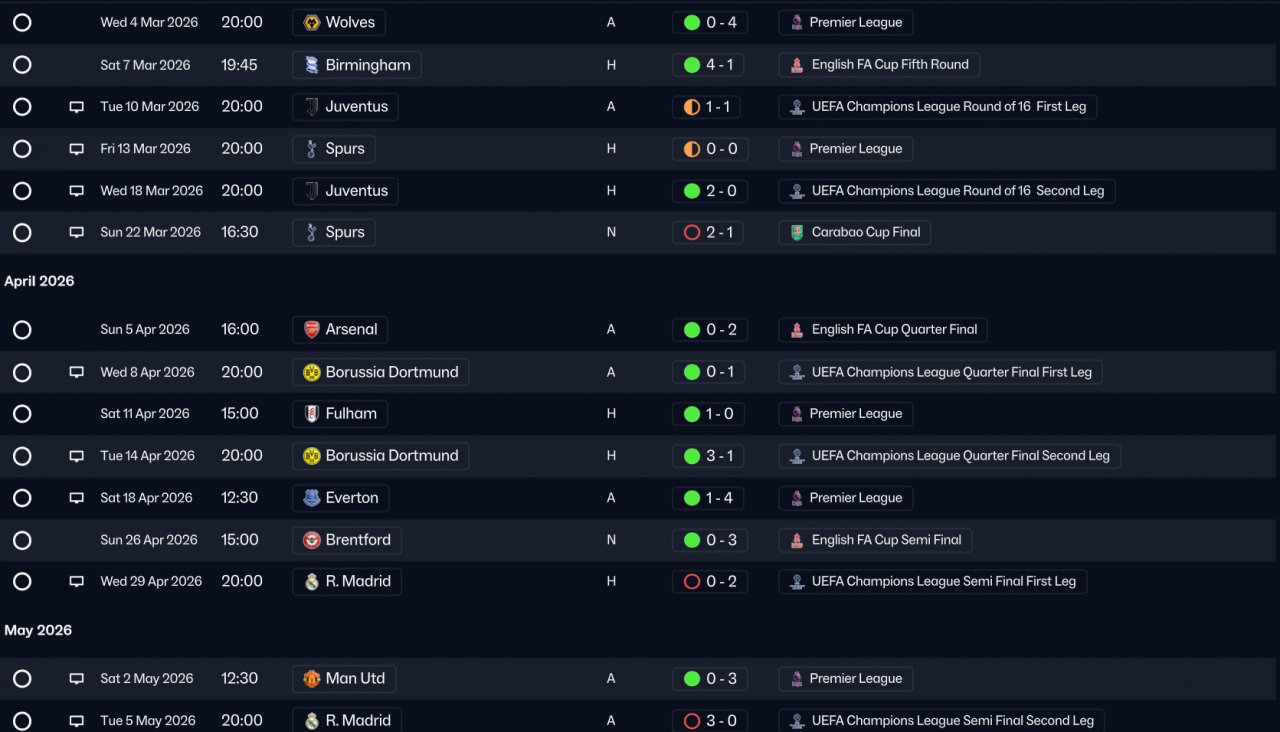Viewport: 1280px width, 732px height.
Task: Click the TV broadcast icon for Juventus 10 Mar match
Action: 77,107
